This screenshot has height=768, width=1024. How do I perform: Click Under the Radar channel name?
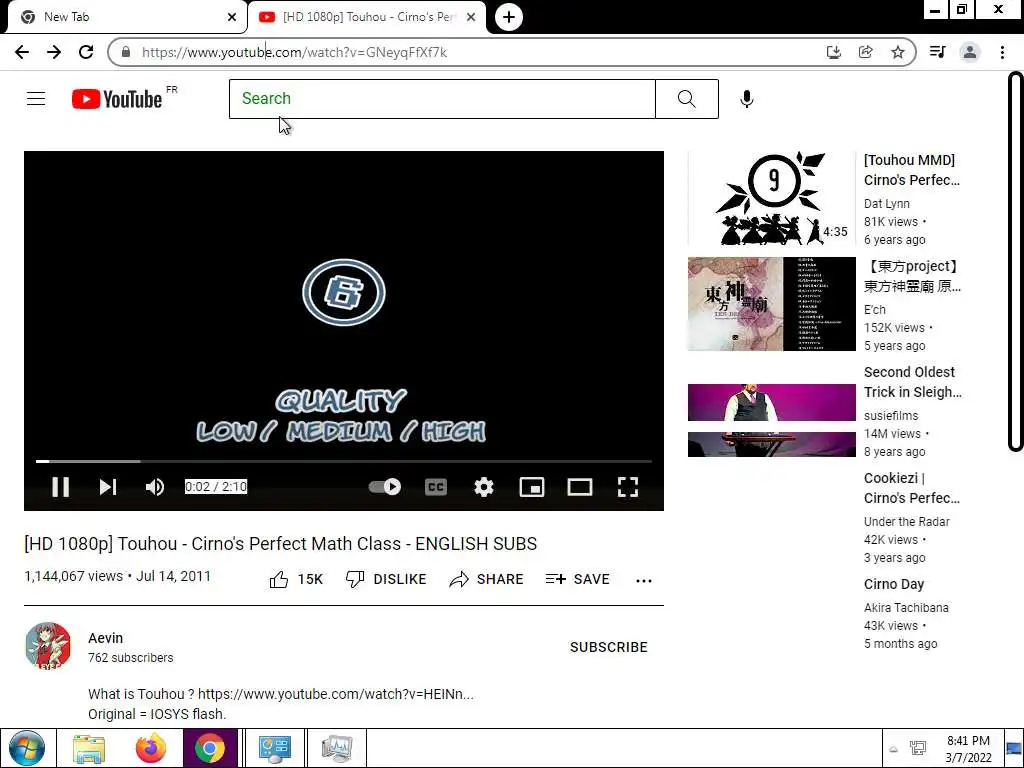pyautogui.click(x=906, y=521)
